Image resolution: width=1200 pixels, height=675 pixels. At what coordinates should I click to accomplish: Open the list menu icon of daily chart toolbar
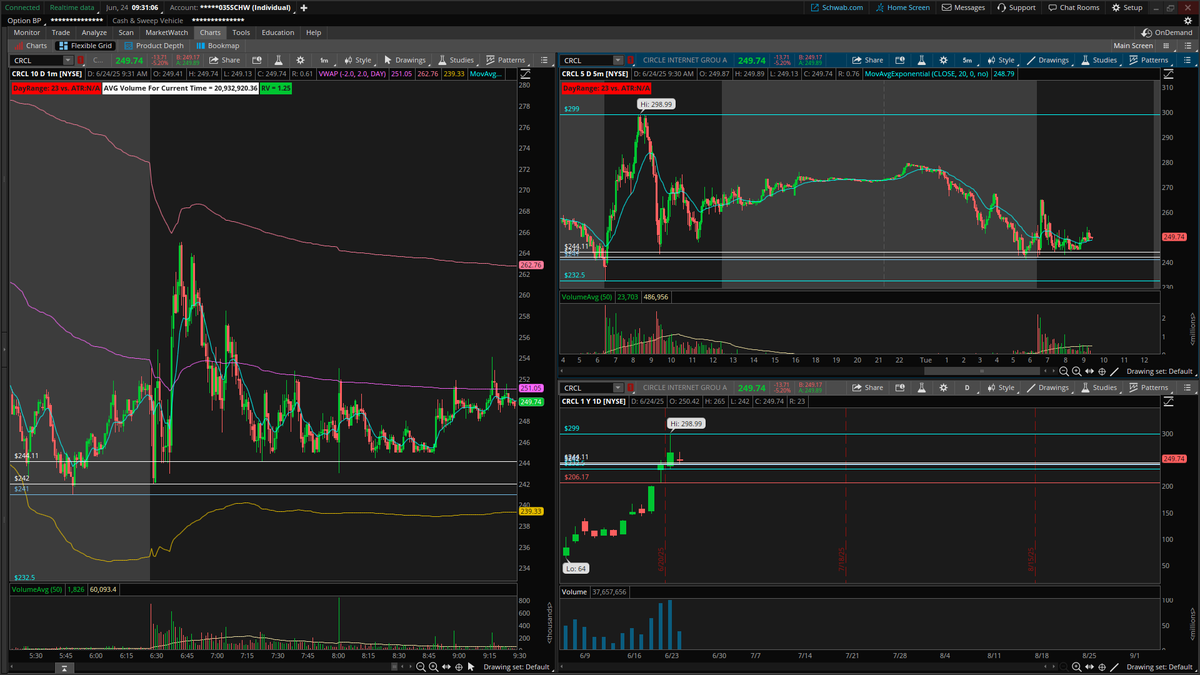pyautogui.click(x=1187, y=387)
